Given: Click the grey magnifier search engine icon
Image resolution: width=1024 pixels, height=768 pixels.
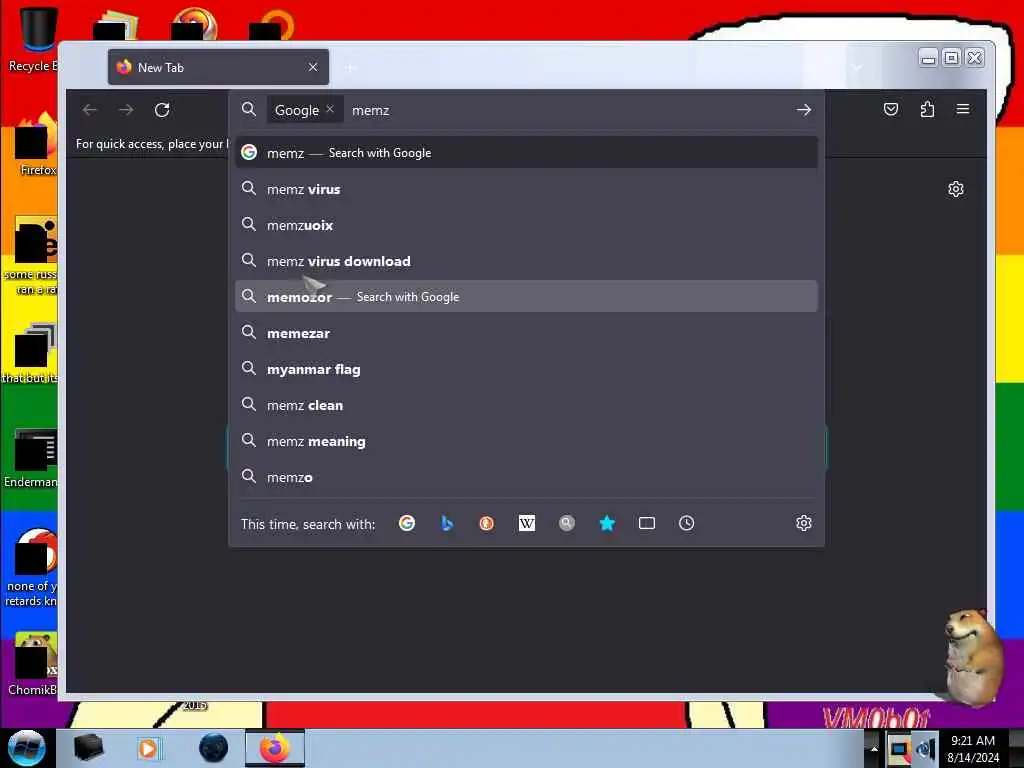Looking at the screenshot, I should click(567, 523).
